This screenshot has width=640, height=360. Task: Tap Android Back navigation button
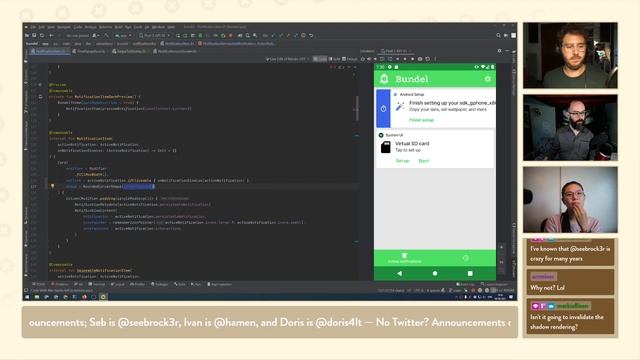(x=400, y=273)
